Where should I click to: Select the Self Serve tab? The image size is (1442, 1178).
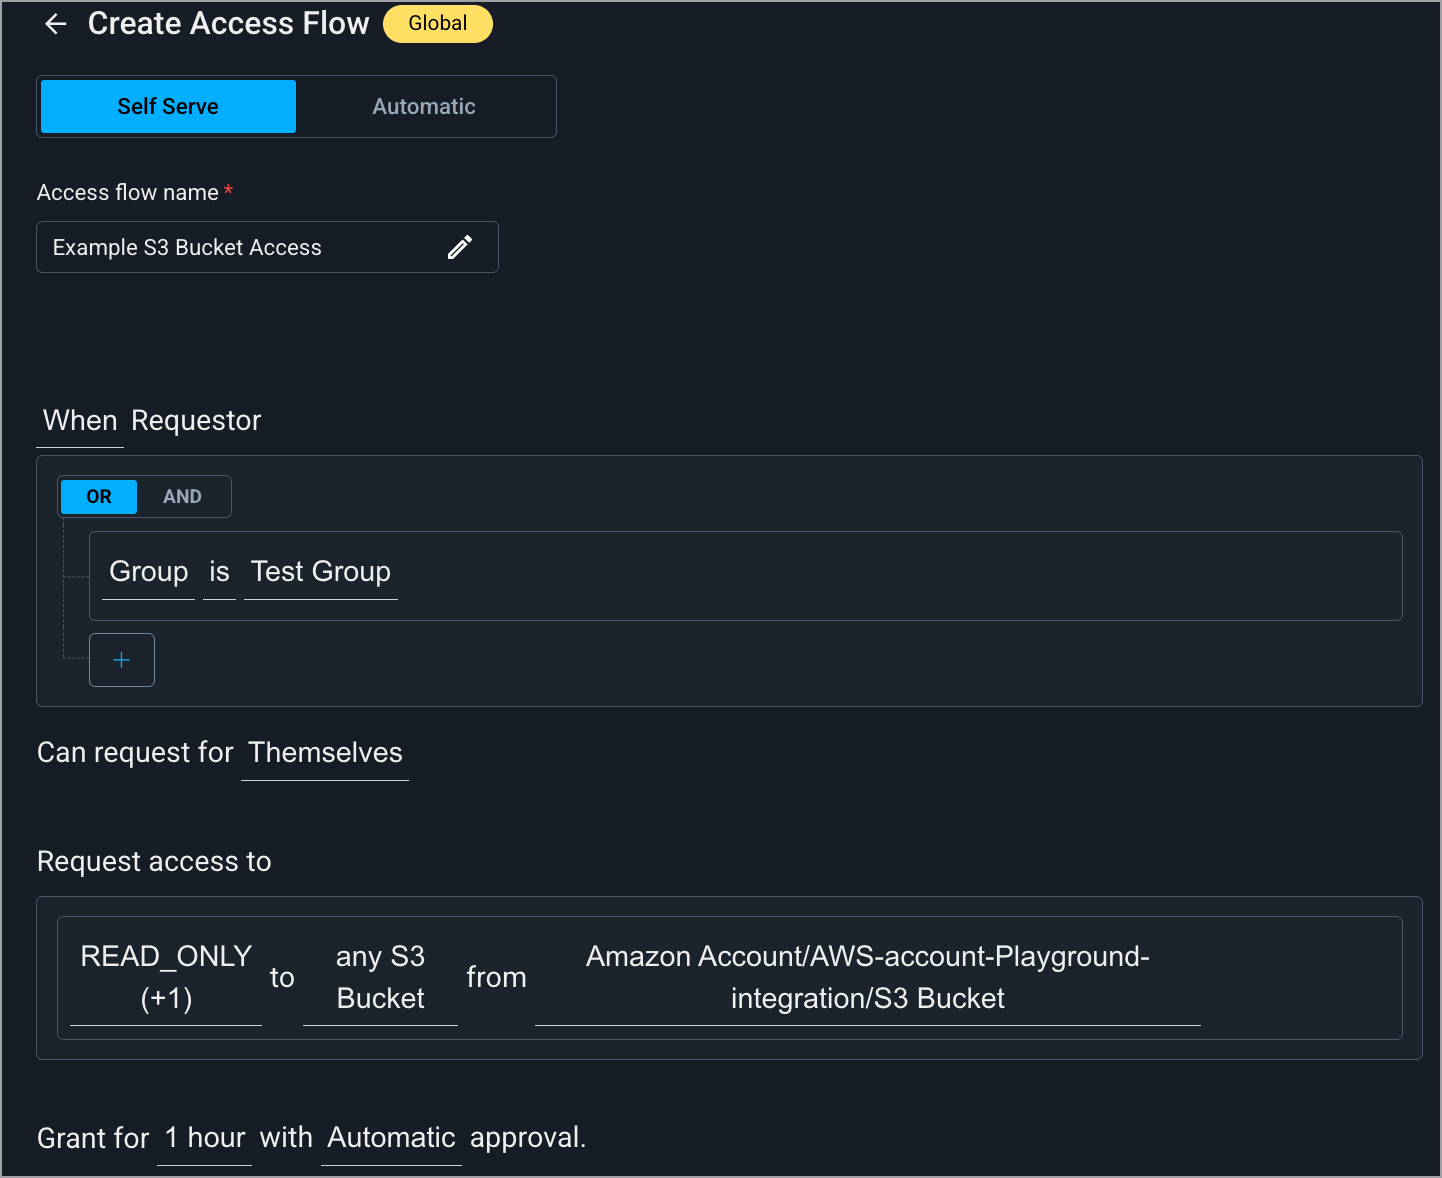click(168, 107)
